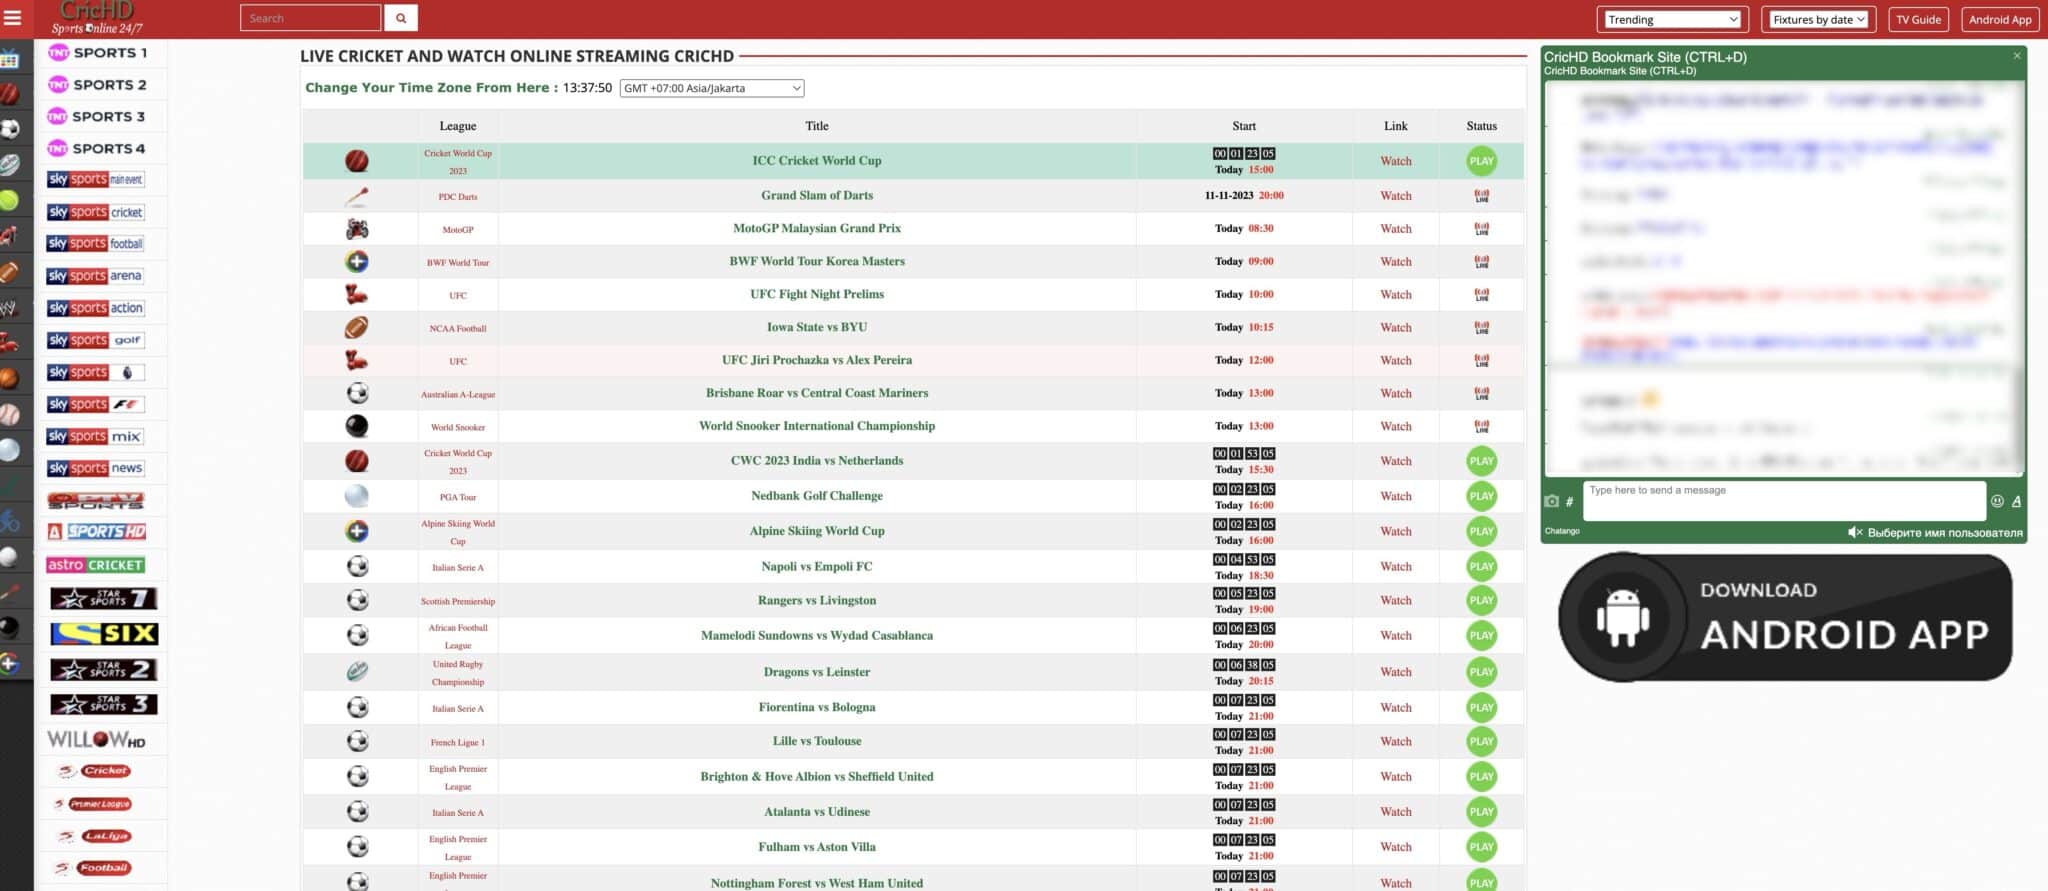Open Sky Sports News channel
The image size is (2048, 891).
coord(96,468)
